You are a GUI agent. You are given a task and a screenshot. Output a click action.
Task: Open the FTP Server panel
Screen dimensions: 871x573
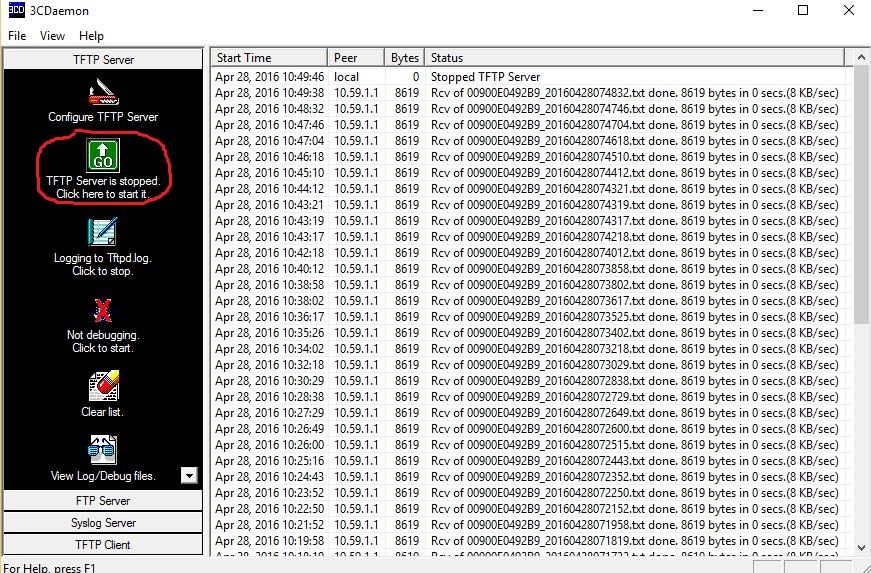click(103, 500)
